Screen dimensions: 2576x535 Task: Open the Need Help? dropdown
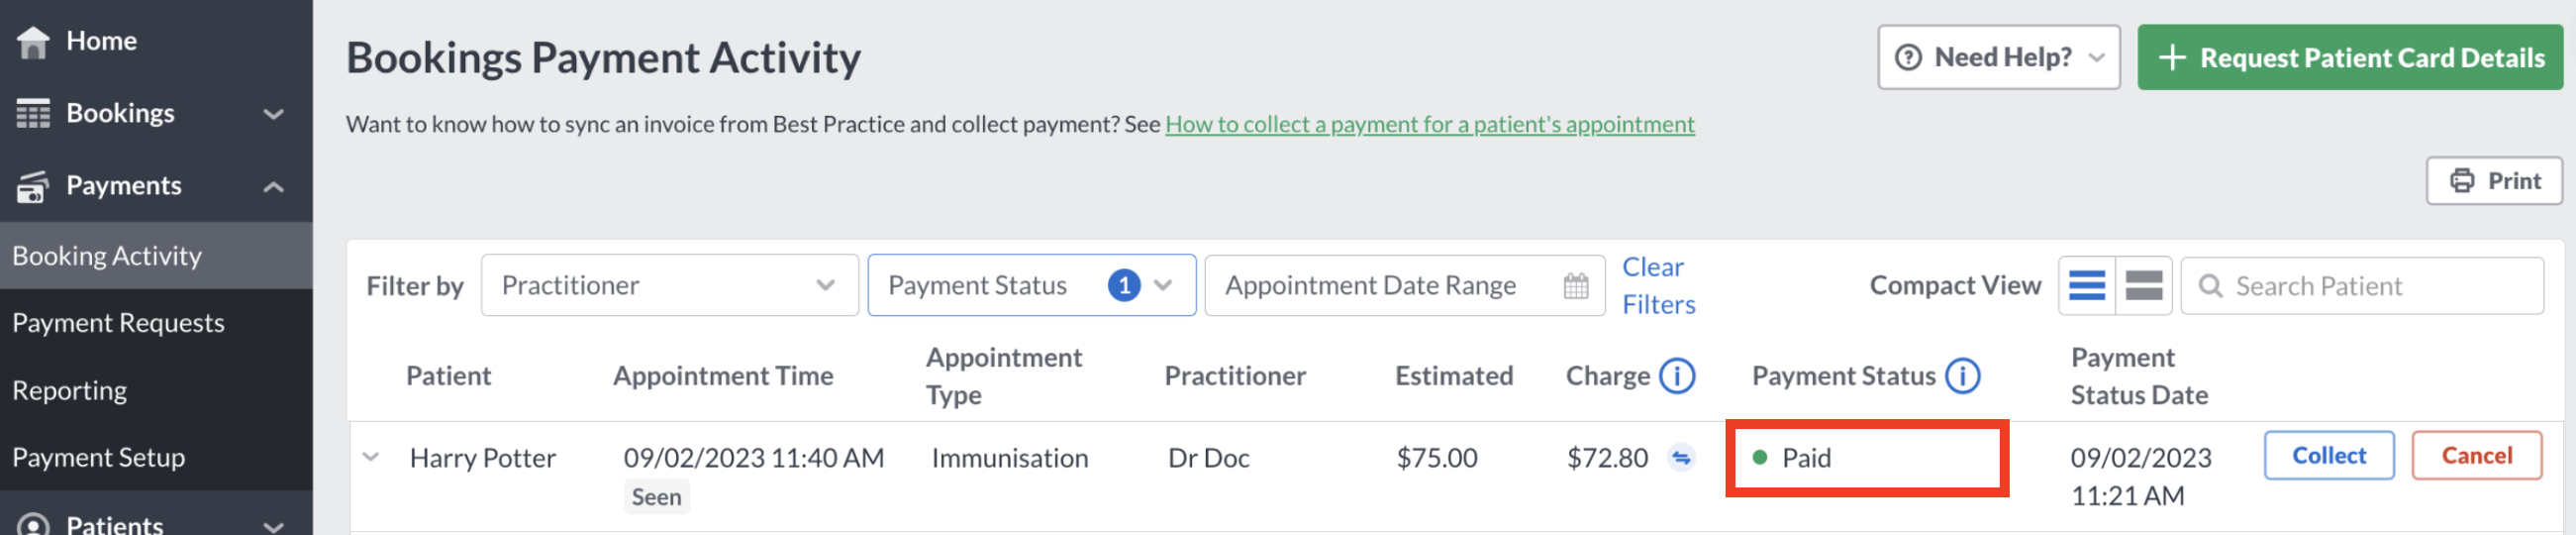[x=1998, y=58]
